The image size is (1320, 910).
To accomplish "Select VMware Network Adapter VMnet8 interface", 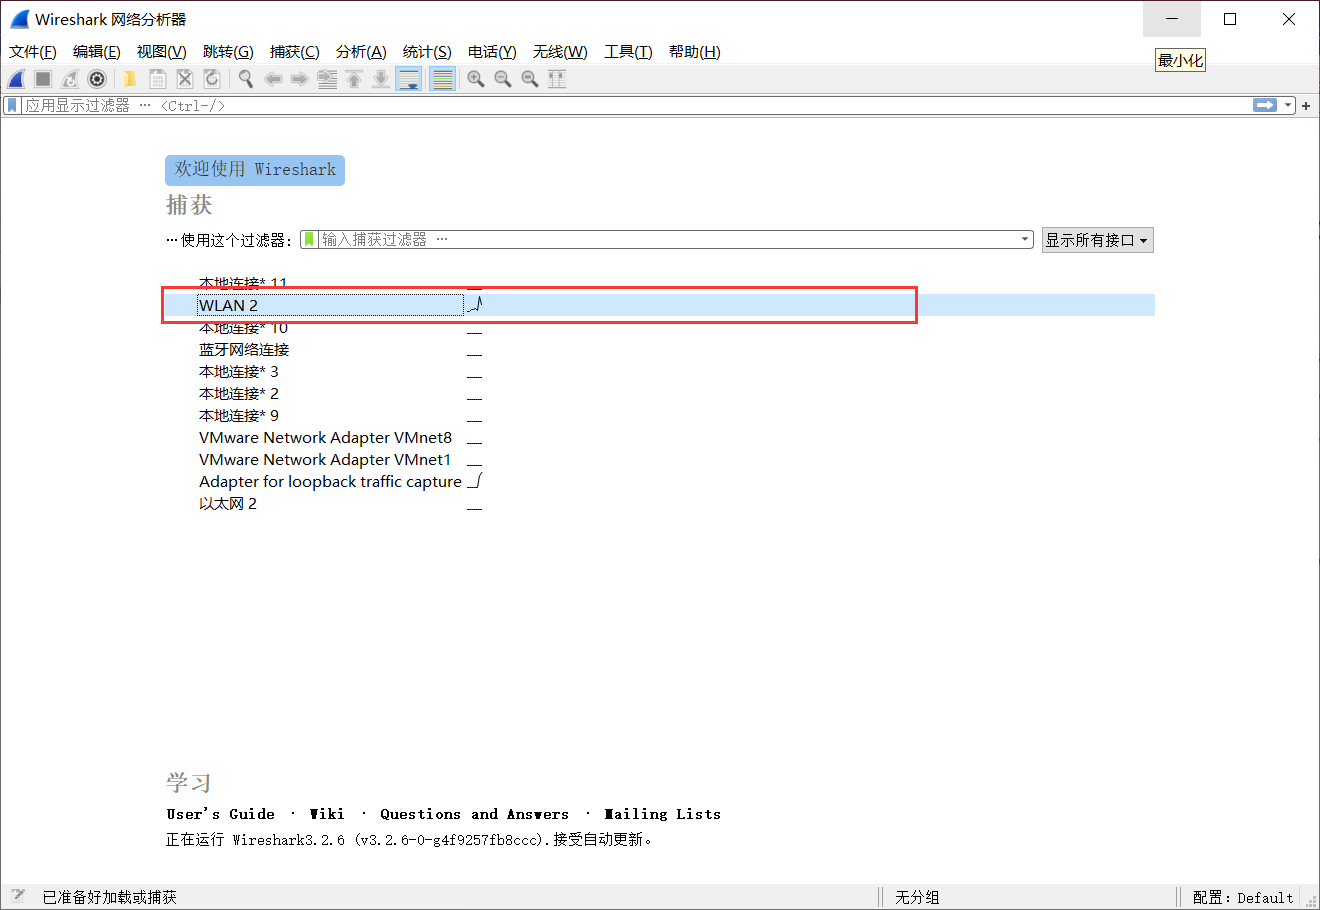I will (660, 437).
